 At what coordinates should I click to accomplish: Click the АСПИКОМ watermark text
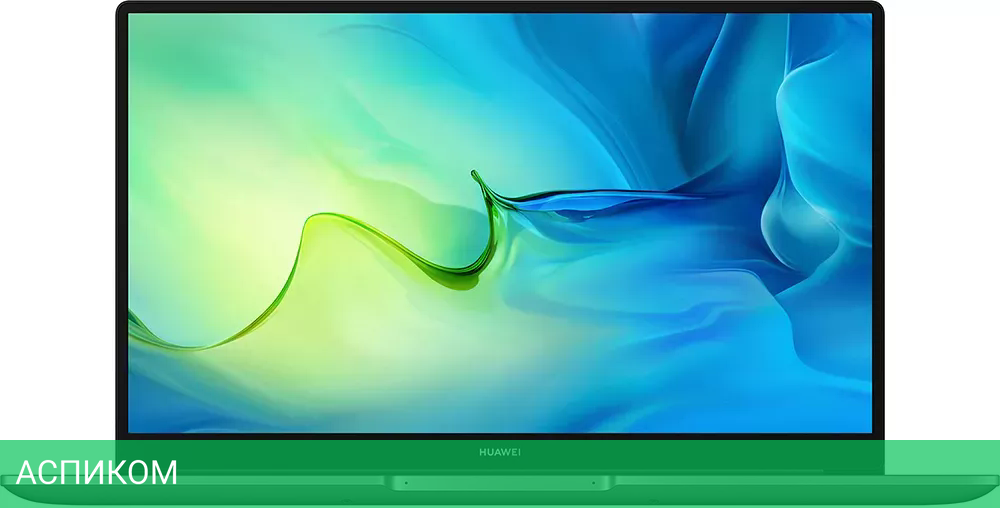pos(97,473)
